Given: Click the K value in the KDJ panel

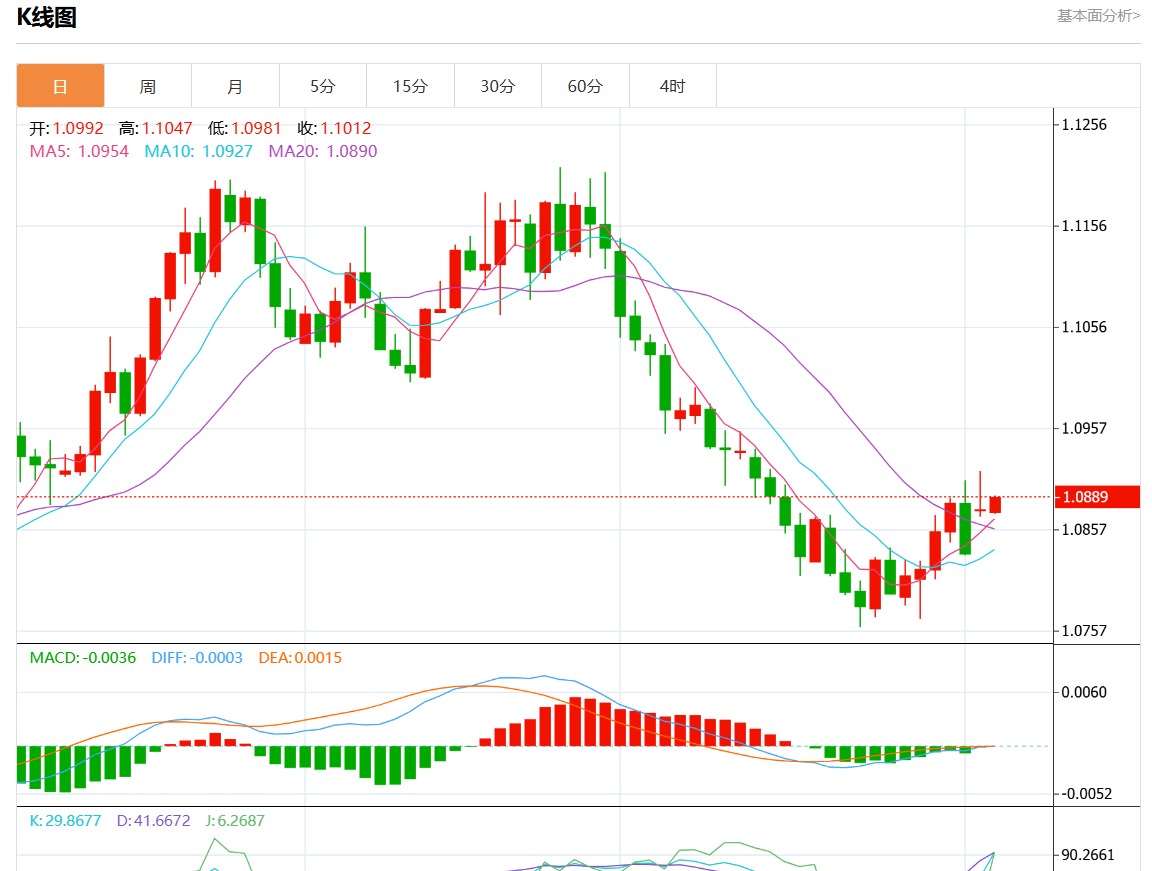Looking at the screenshot, I should click(x=65, y=821).
